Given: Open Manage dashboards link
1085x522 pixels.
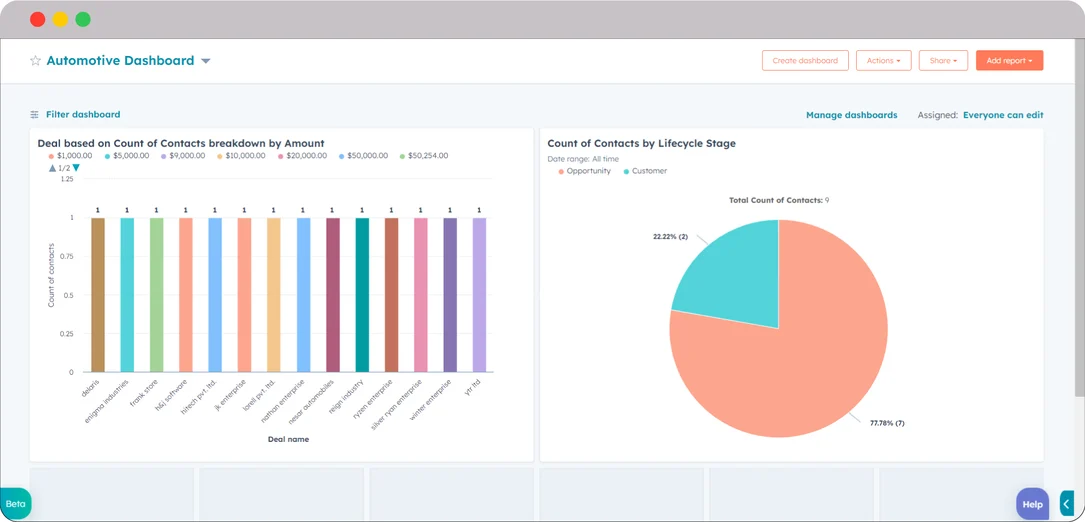Looking at the screenshot, I should point(851,115).
